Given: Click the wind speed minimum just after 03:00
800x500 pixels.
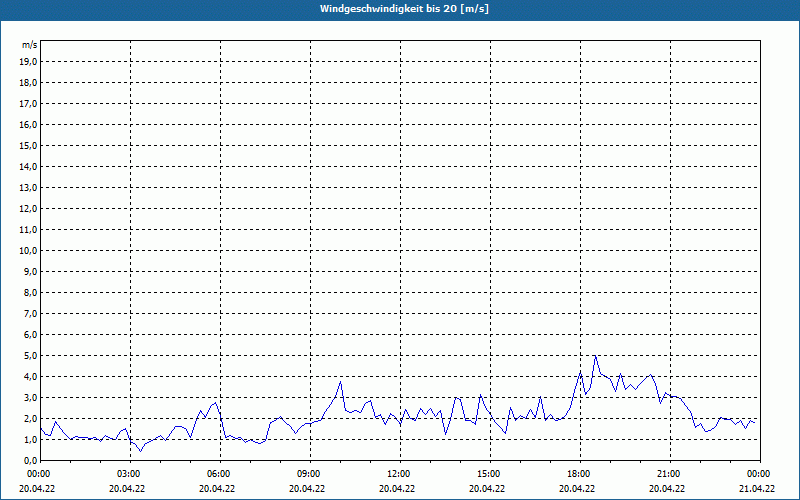Looking at the screenshot, I should coord(141,451).
